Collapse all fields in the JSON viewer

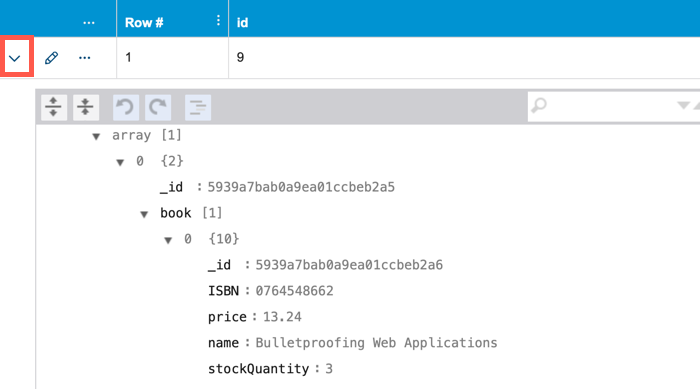point(86,107)
